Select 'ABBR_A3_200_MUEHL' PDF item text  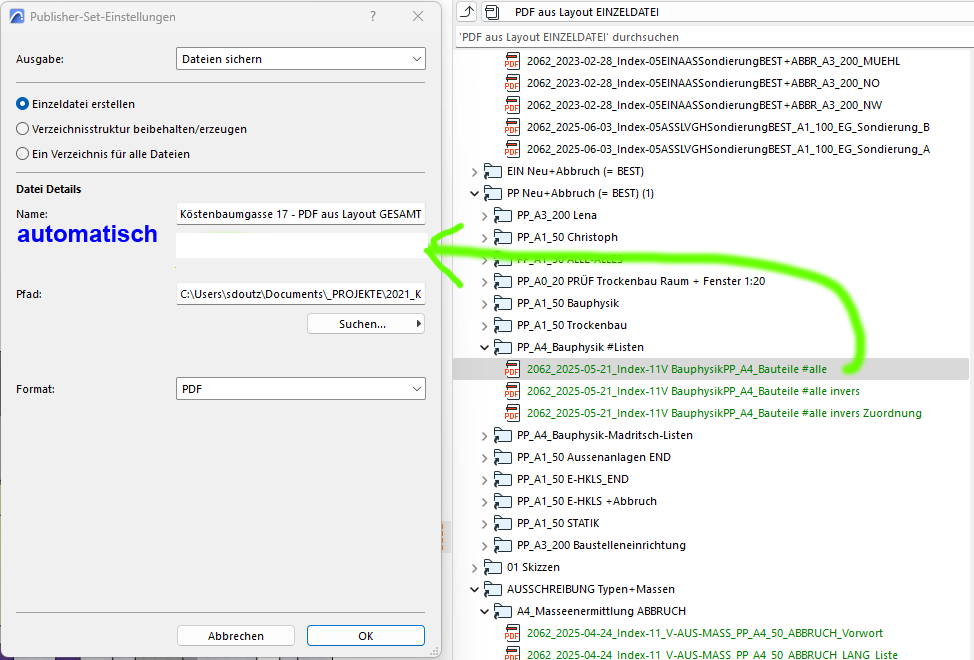click(x=713, y=61)
